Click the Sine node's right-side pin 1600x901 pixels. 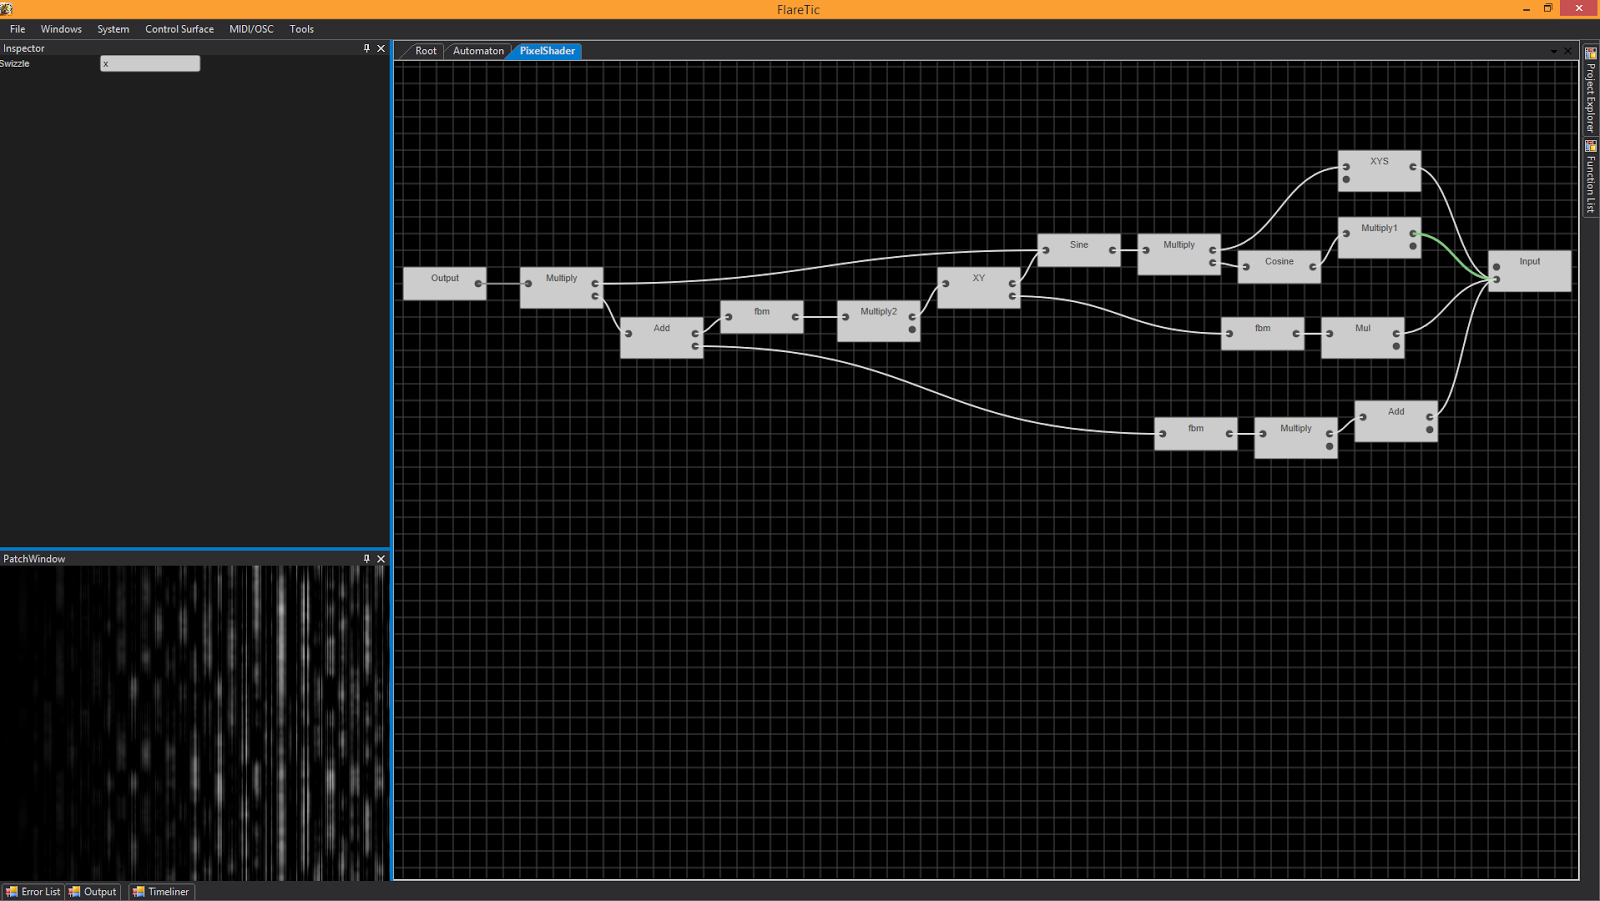(1112, 250)
